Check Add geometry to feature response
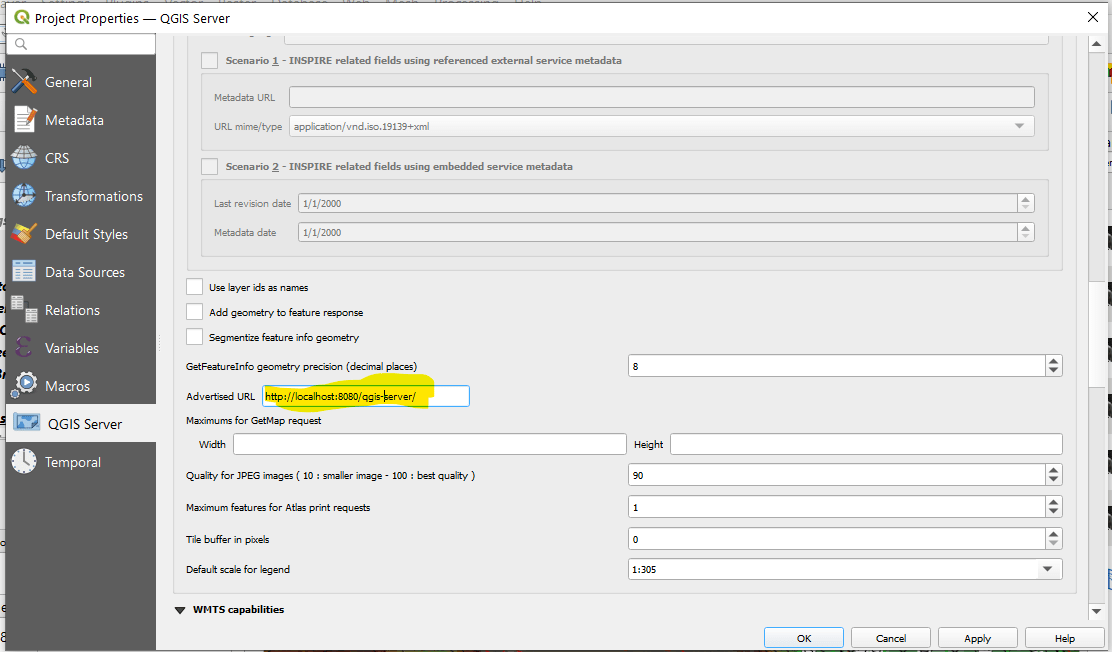 [x=194, y=311]
